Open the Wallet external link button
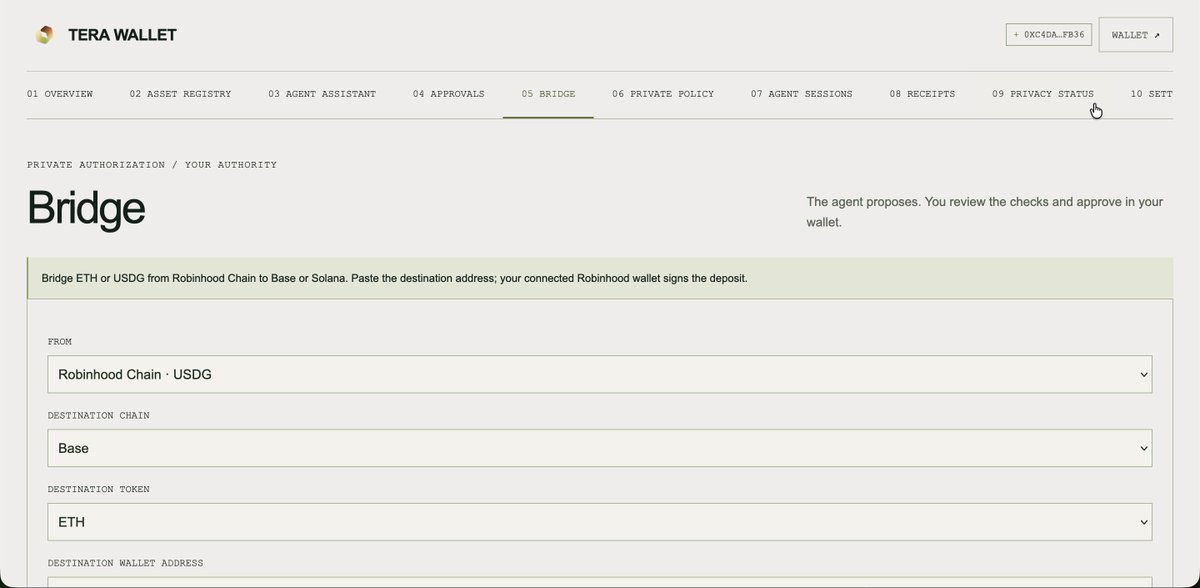Image resolution: width=1200 pixels, height=588 pixels. click(x=1136, y=35)
